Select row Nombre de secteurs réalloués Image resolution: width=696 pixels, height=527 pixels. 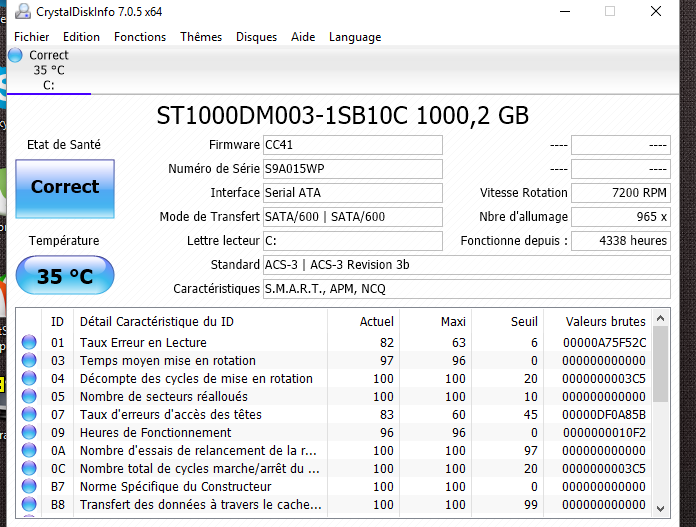click(335, 396)
